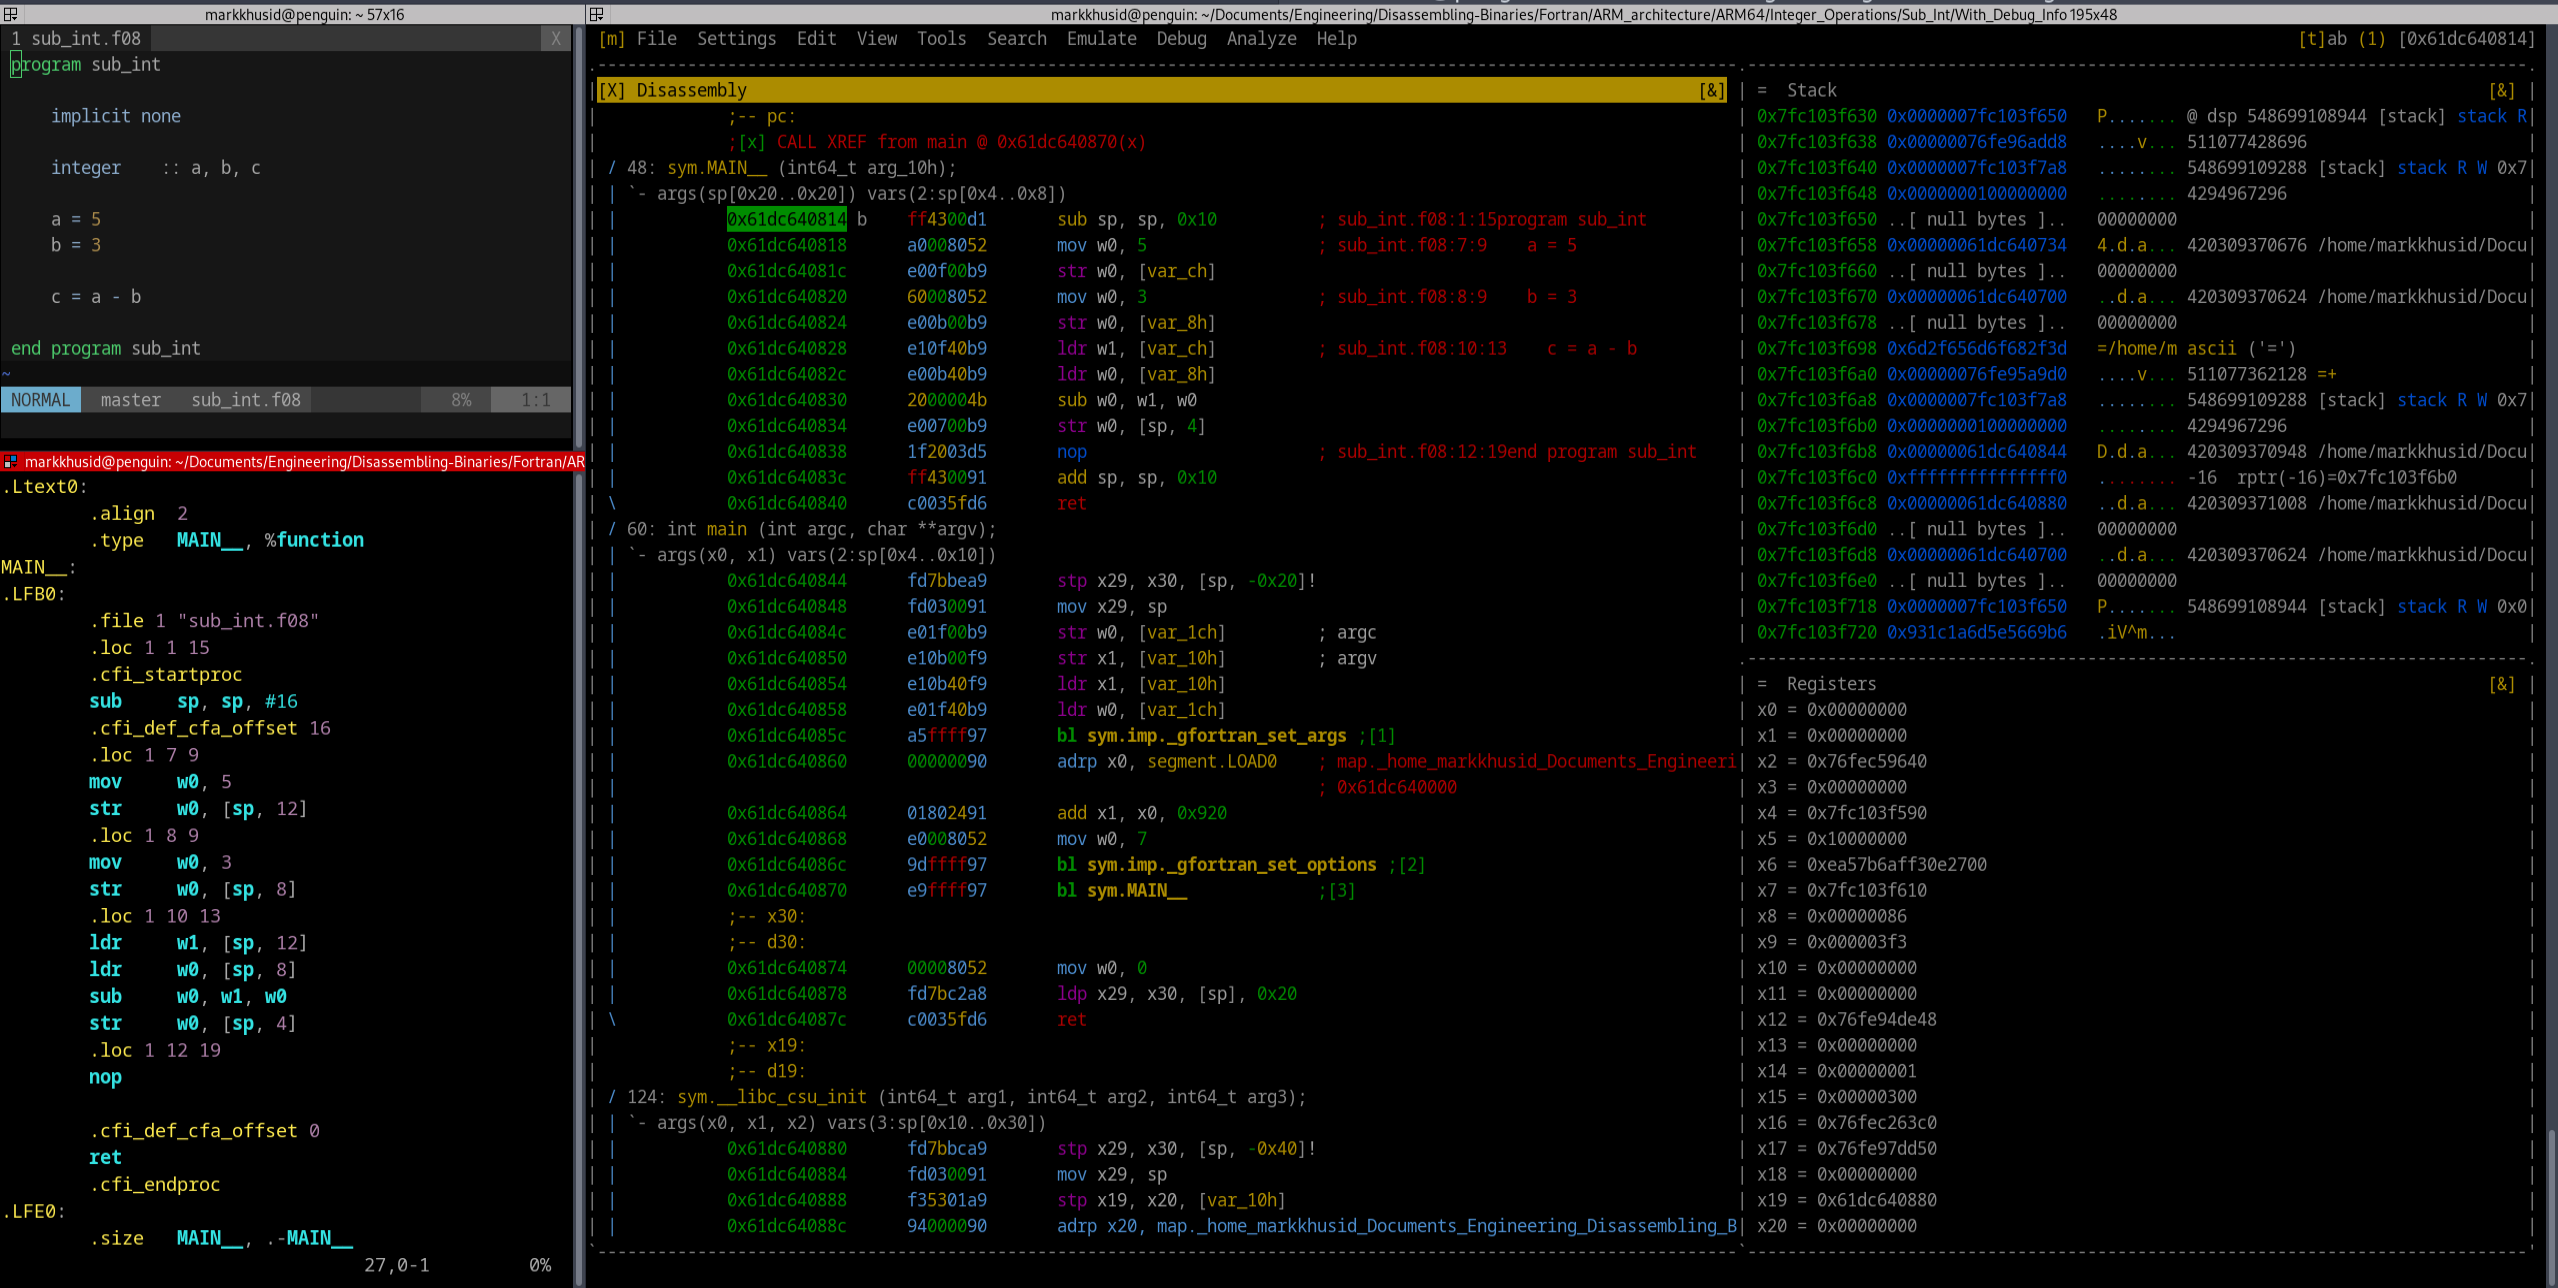Open the View menu

coord(876,39)
